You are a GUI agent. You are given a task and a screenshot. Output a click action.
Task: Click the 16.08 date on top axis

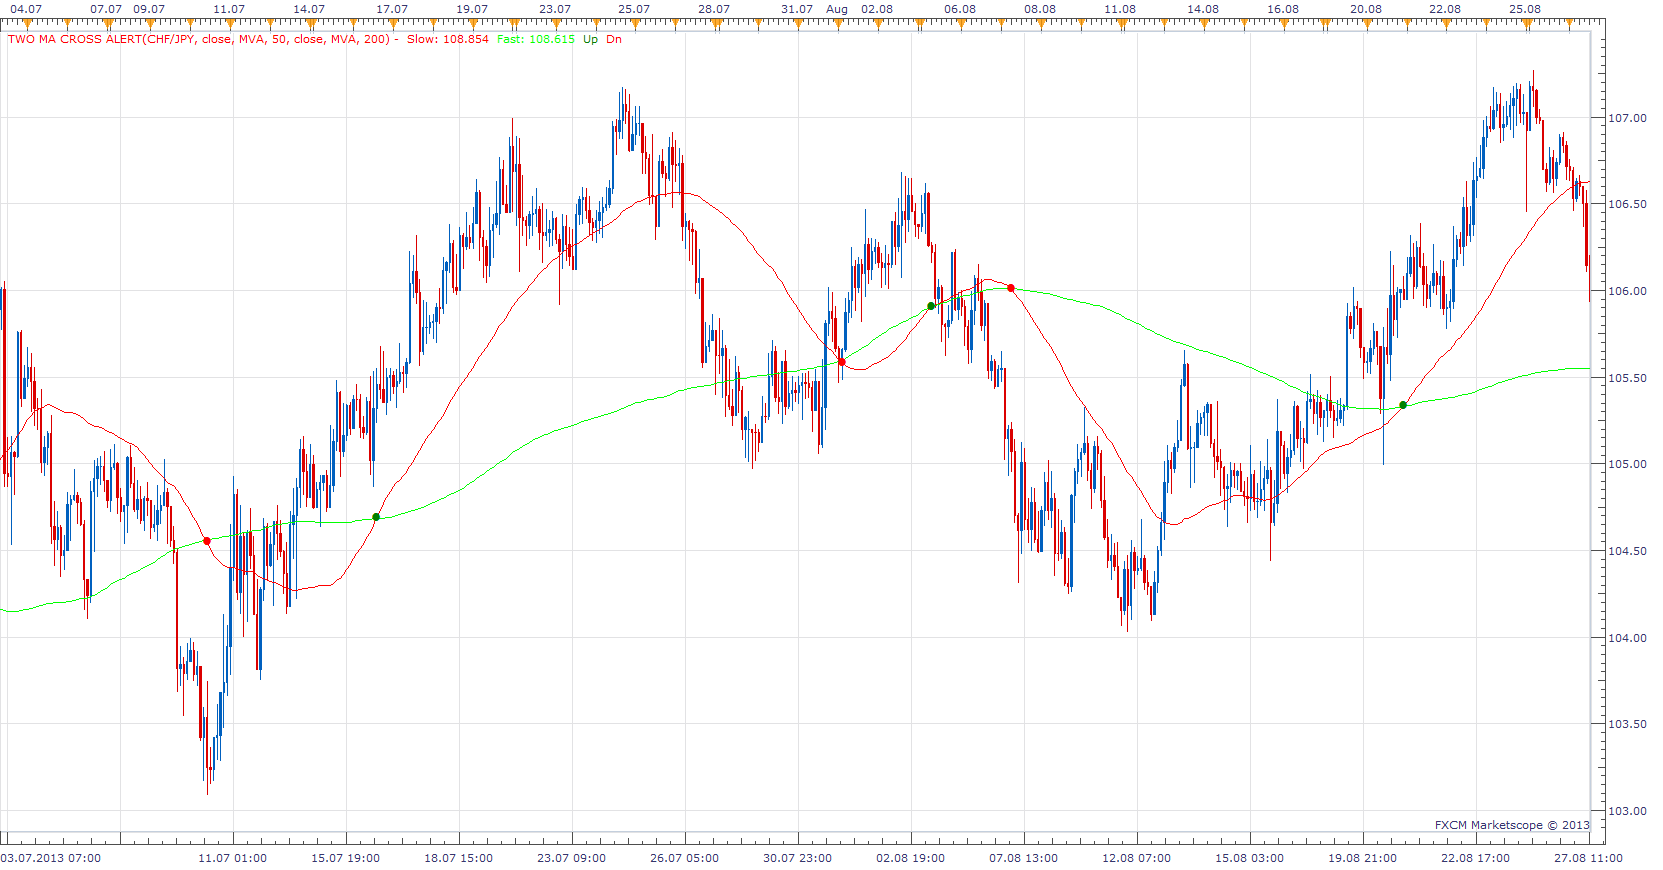pyautogui.click(x=1283, y=9)
